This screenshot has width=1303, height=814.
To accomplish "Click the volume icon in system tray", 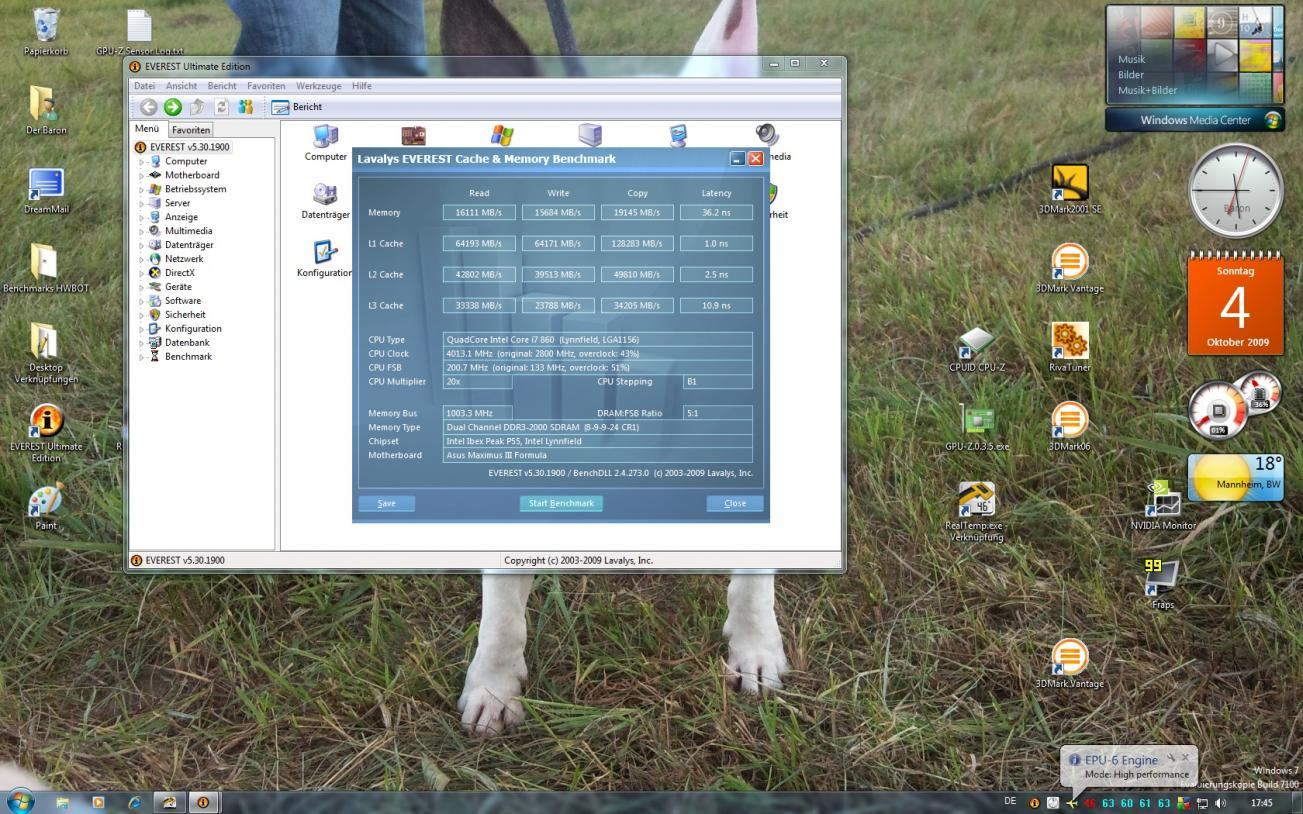I will (x=1220, y=802).
